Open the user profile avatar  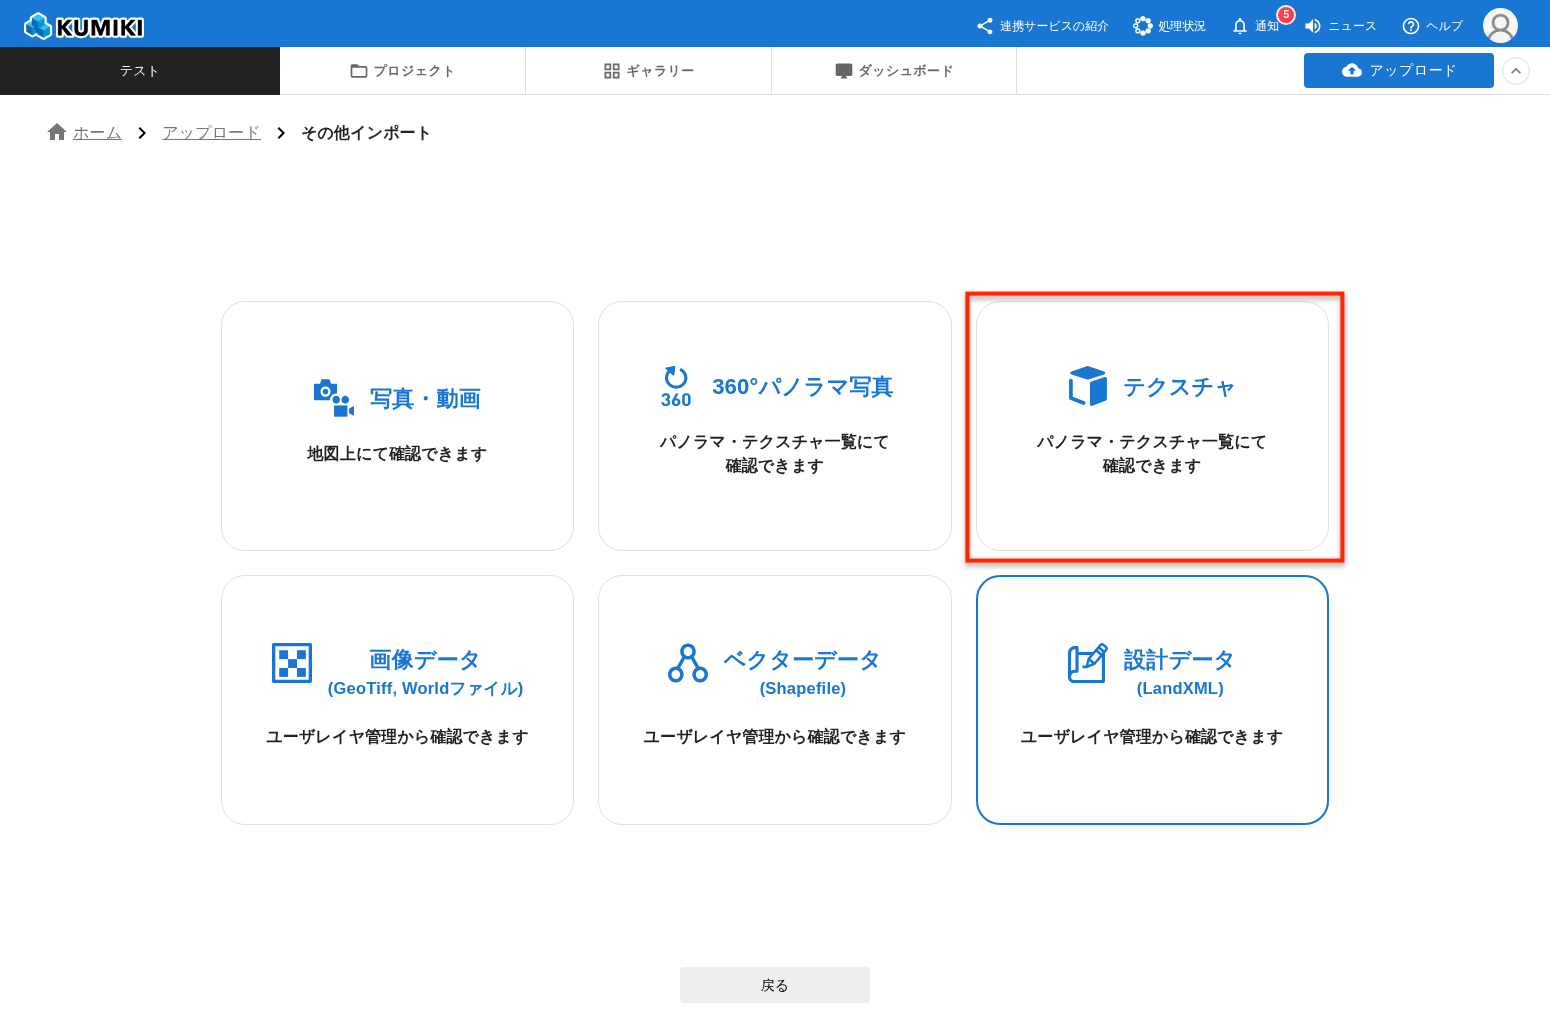tap(1500, 26)
